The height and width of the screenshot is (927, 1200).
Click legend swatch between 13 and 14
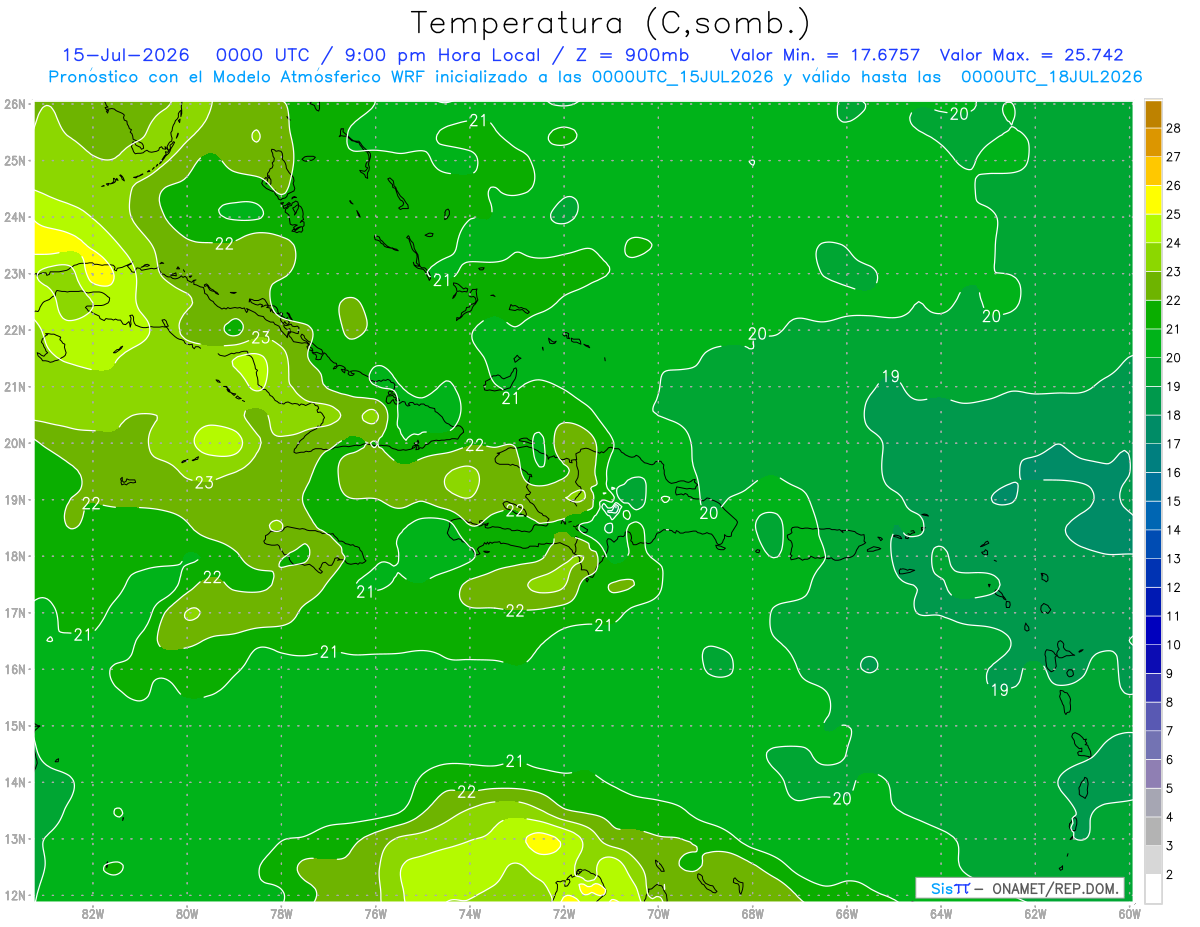[1153, 545]
